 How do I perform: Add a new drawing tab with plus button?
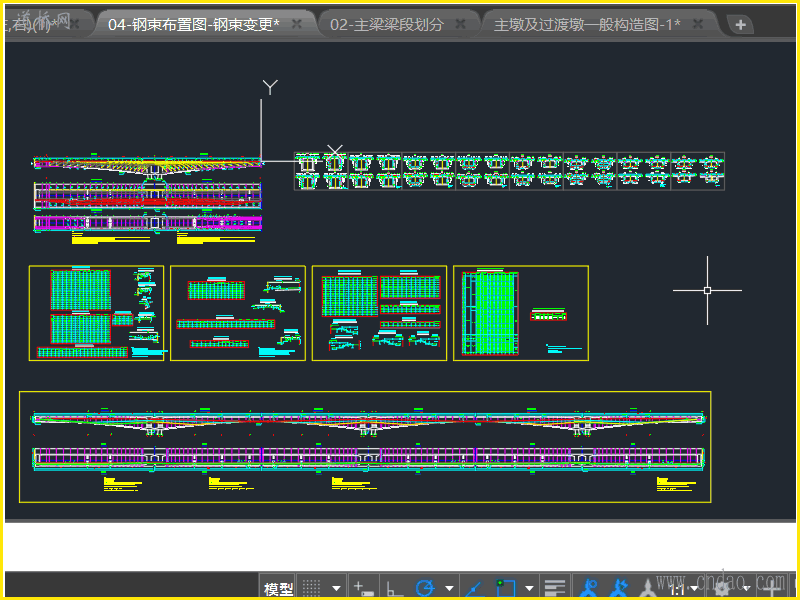point(740,24)
